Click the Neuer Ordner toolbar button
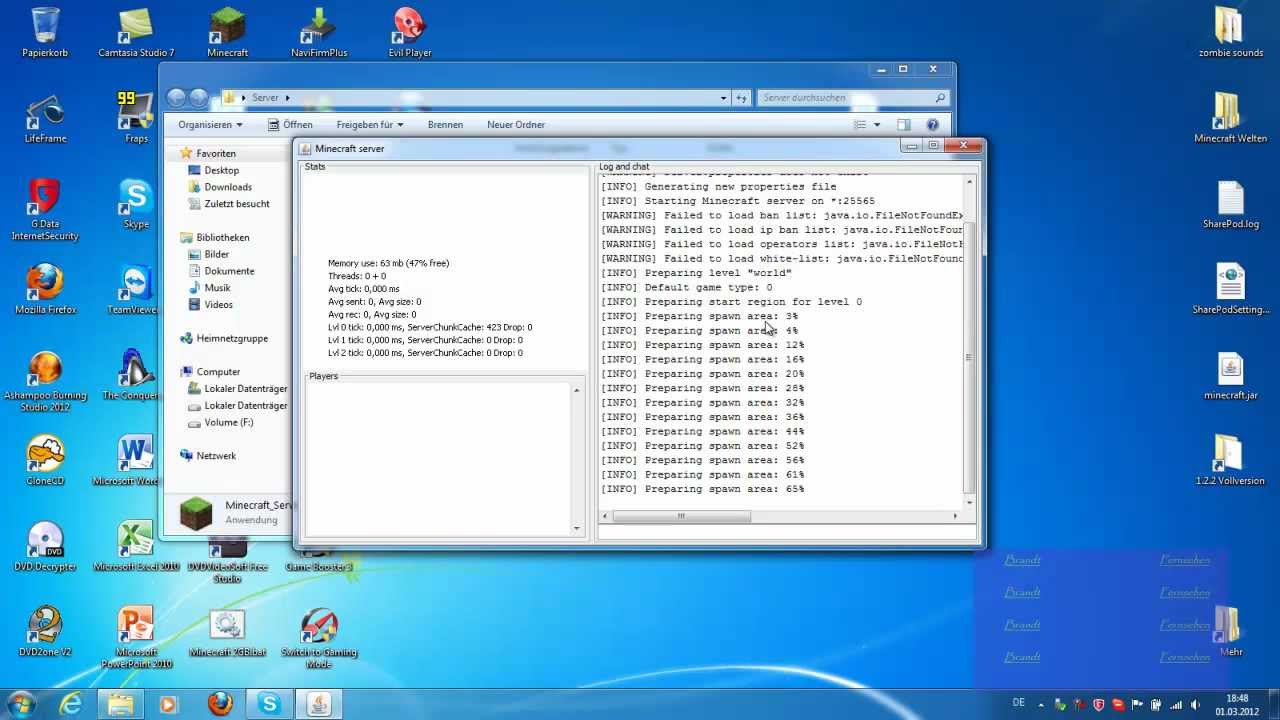This screenshot has height=720, width=1280. (516, 125)
